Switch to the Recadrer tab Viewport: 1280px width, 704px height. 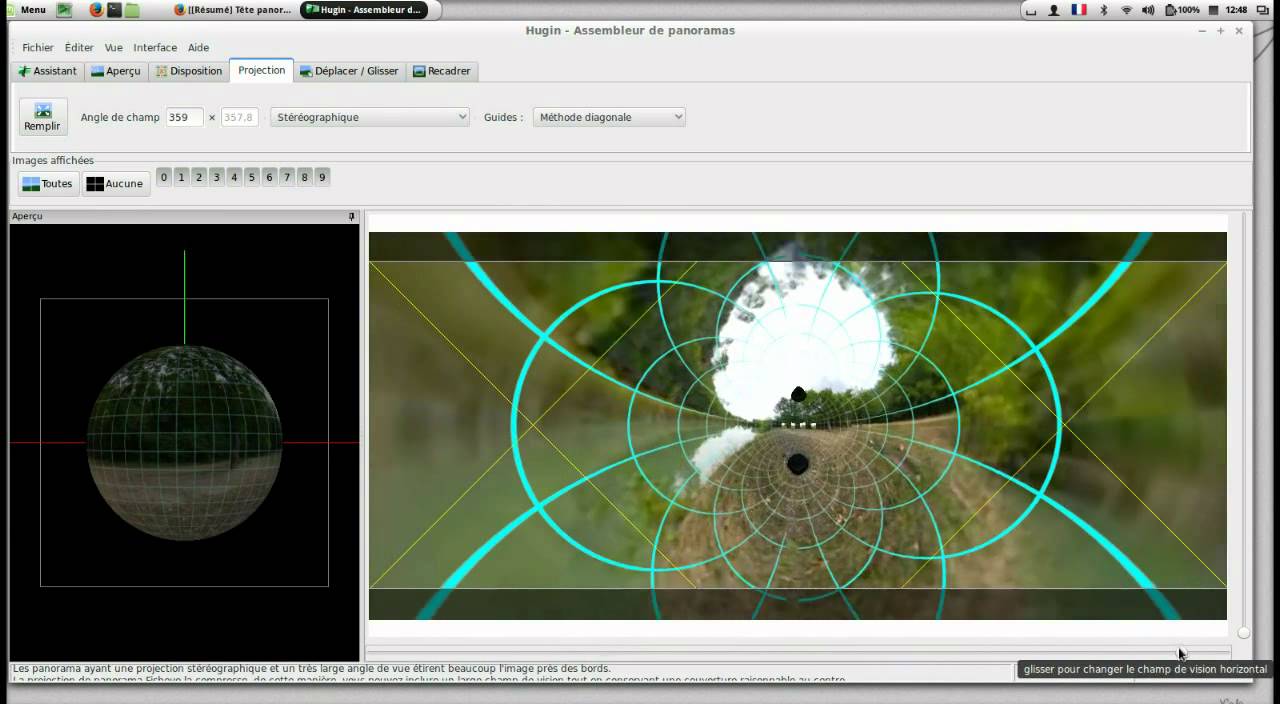(x=441, y=71)
